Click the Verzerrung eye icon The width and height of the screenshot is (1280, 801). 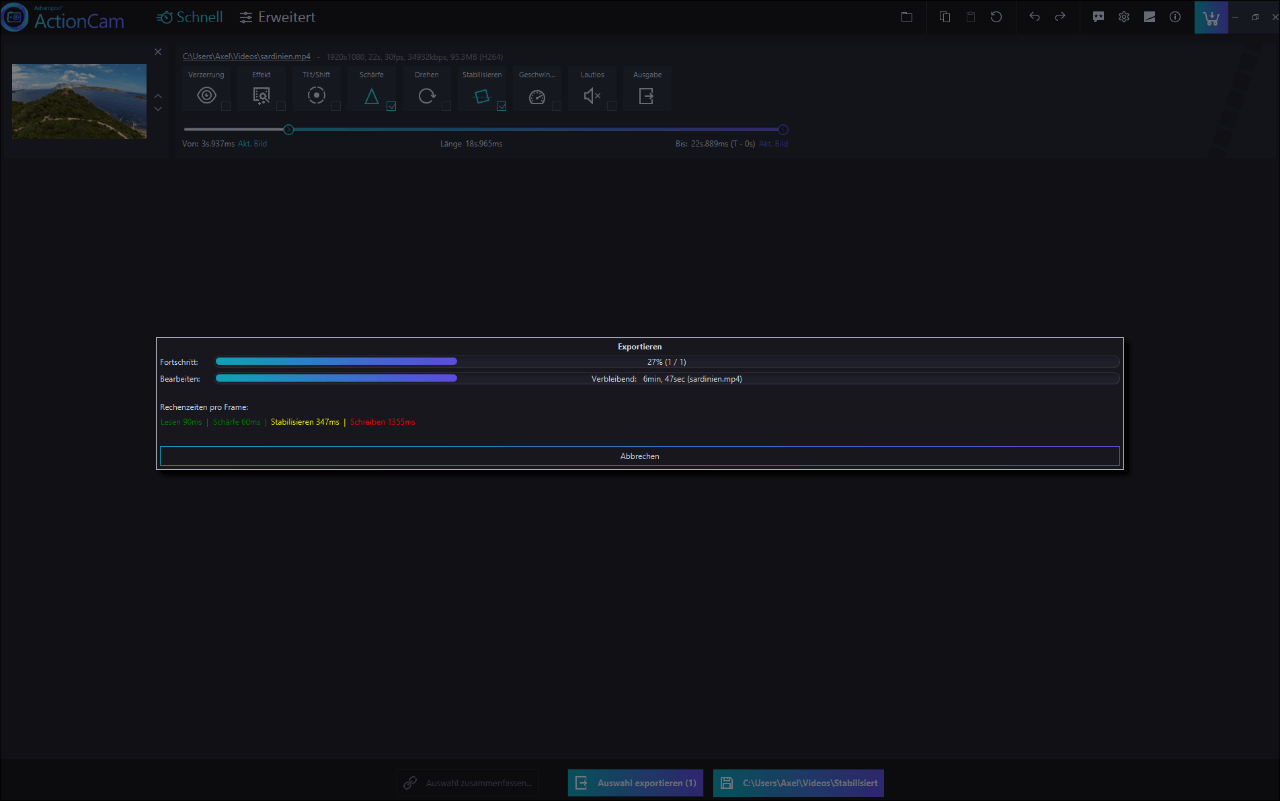point(206,96)
